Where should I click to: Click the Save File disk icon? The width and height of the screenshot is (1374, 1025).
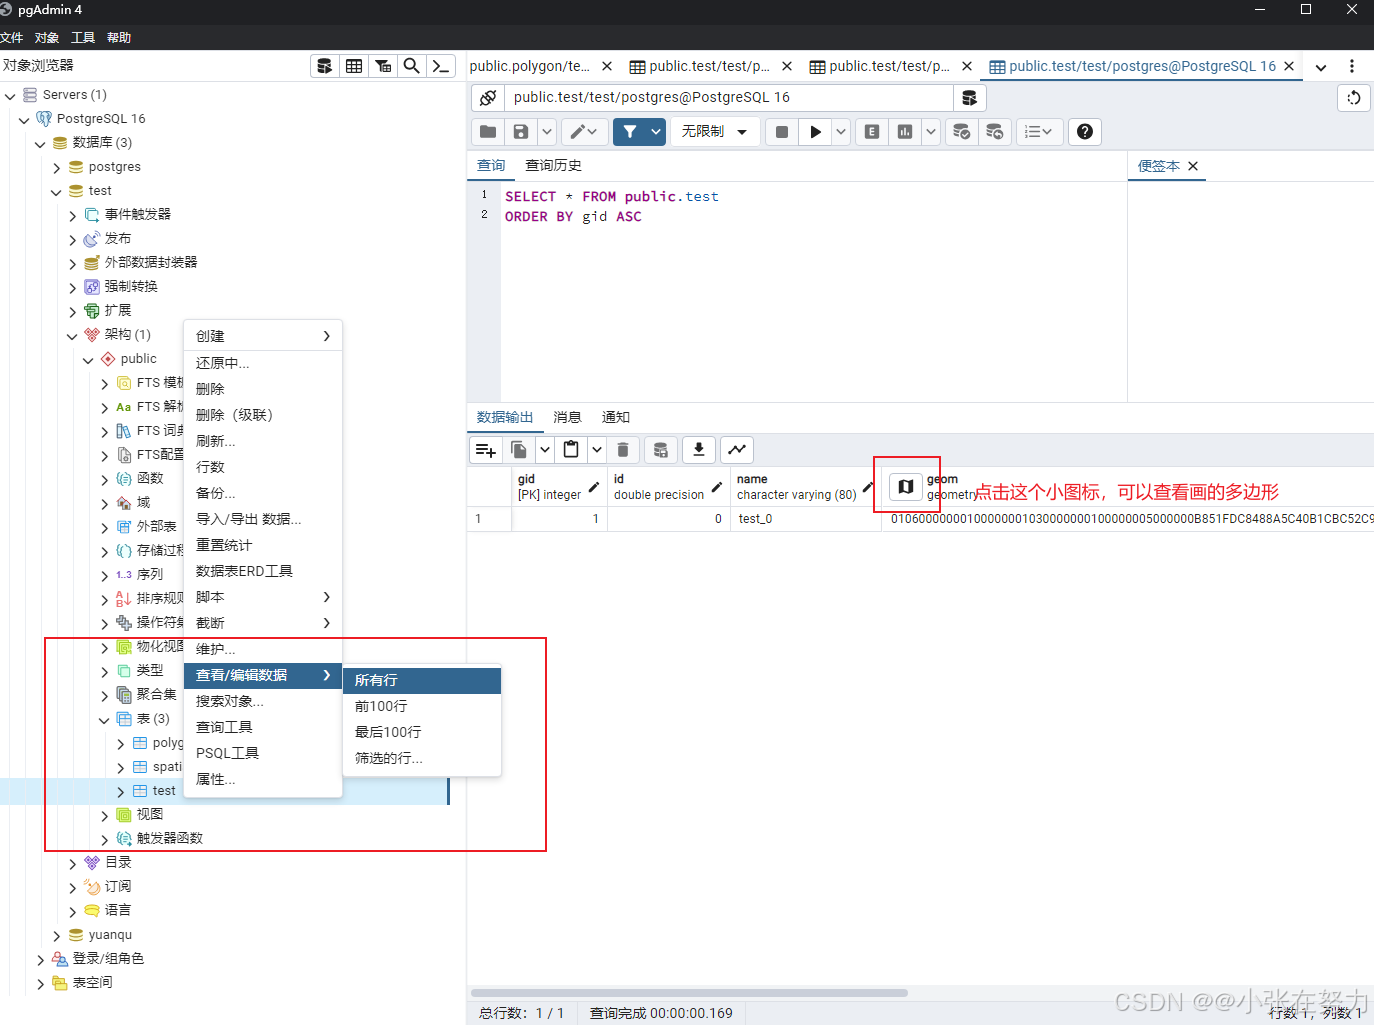point(521,131)
